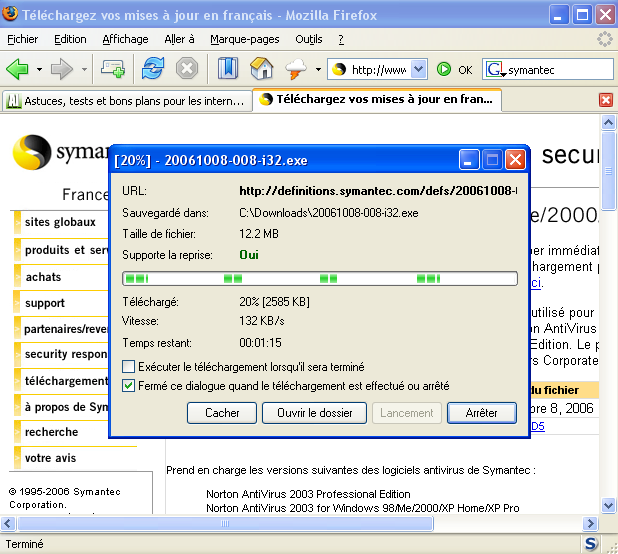Screen dimensions: 618x554
Task: Open the support navigation link
Action: [x=45, y=303]
